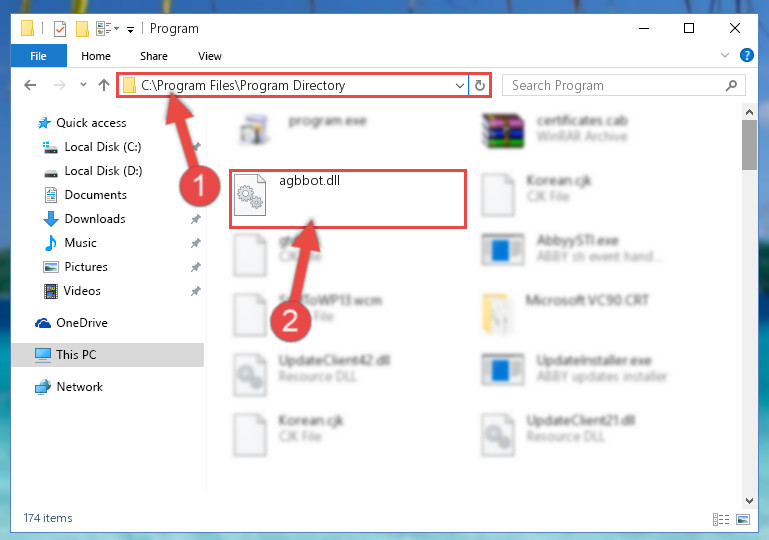Open the Customize Quick Access Toolbar dropdown
The width and height of the screenshot is (769, 540).
pos(130,30)
